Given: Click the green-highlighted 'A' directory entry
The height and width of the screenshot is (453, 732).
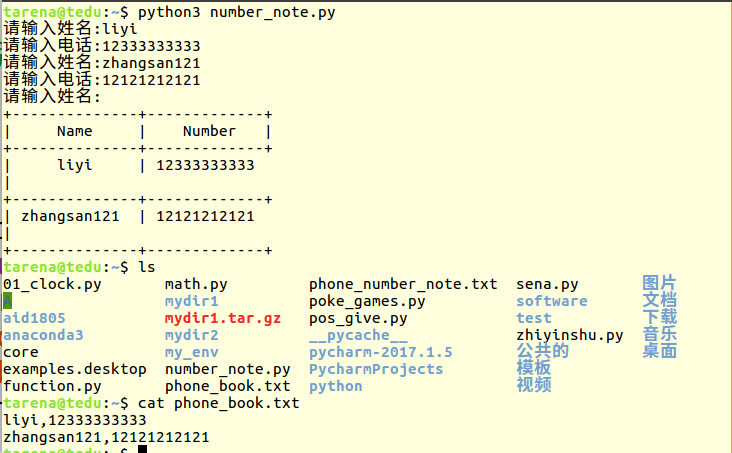Looking at the screenshot, I should 7,301.
